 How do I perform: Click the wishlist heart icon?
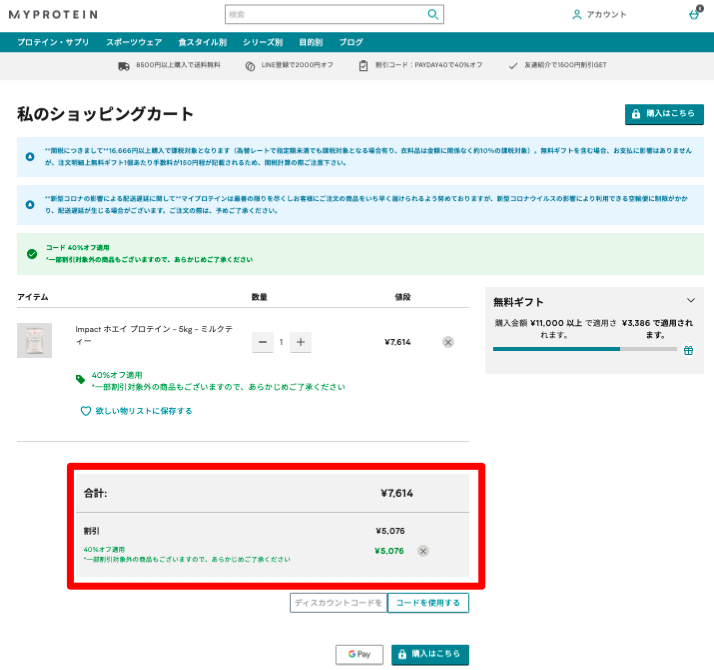[x=86, y=411]
